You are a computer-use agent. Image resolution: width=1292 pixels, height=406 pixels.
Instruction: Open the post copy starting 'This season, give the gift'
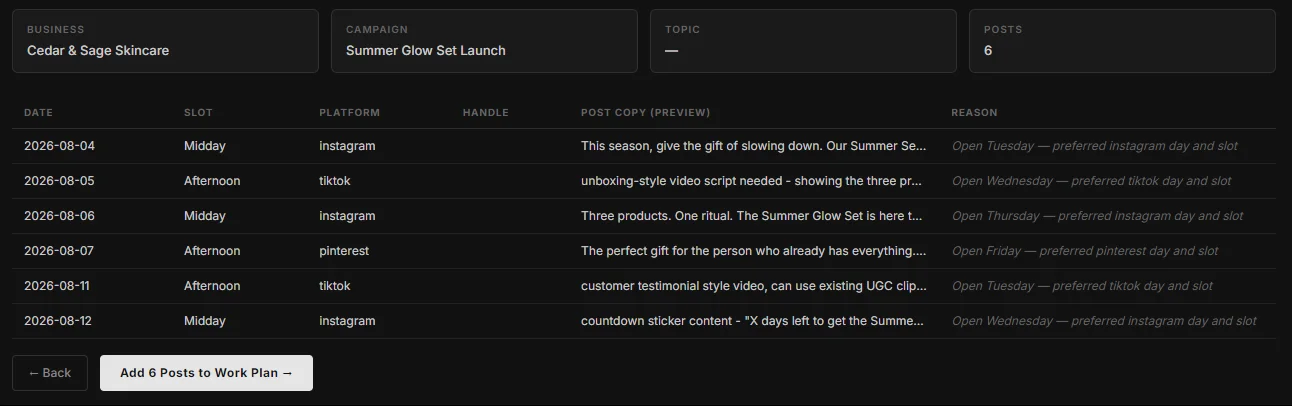[x=754, y=146]
